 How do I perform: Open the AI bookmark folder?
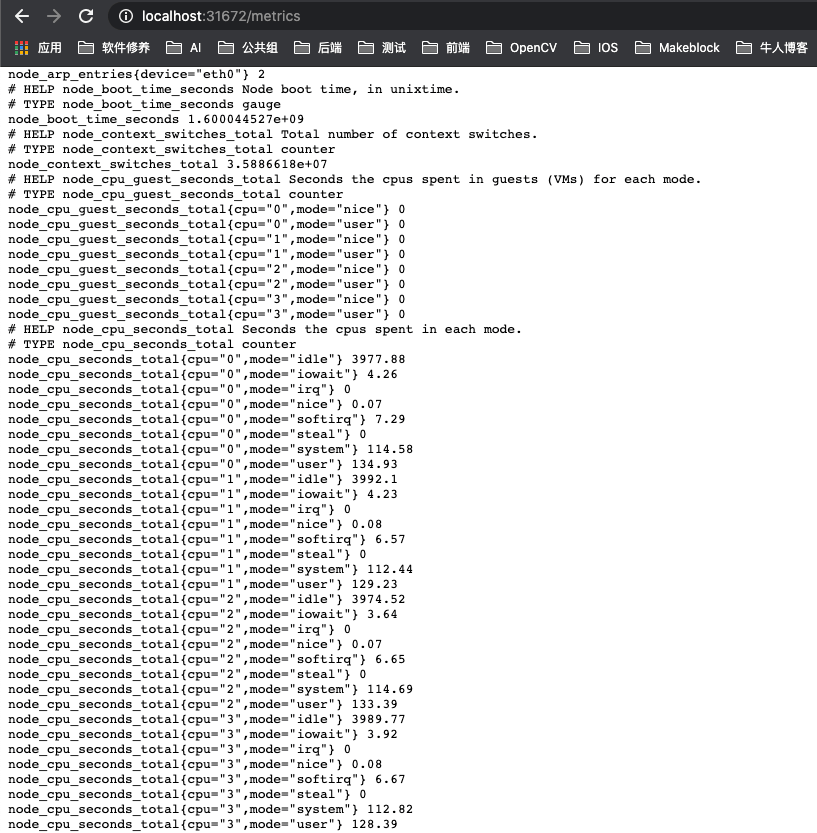(184, 48)
